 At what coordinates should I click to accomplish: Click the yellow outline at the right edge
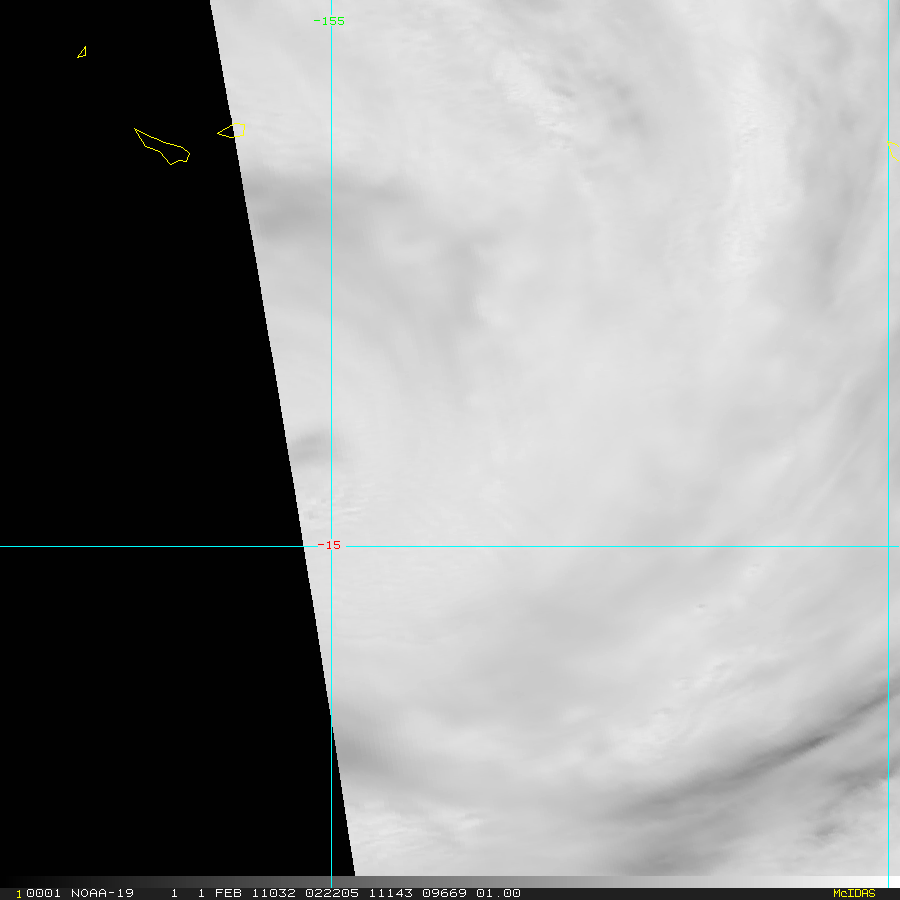coord(894,150)
